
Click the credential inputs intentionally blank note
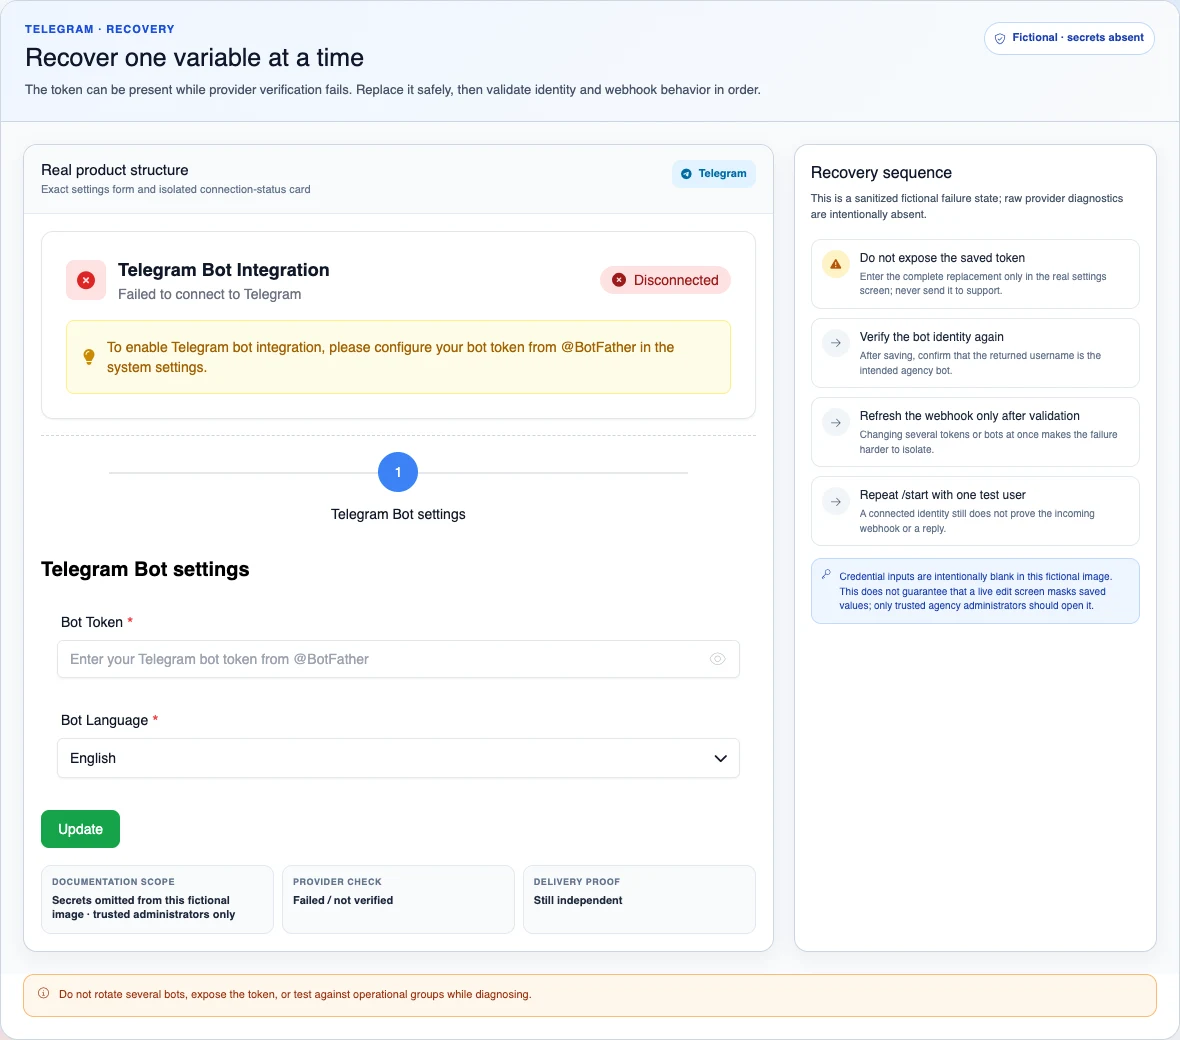point(975,591)
